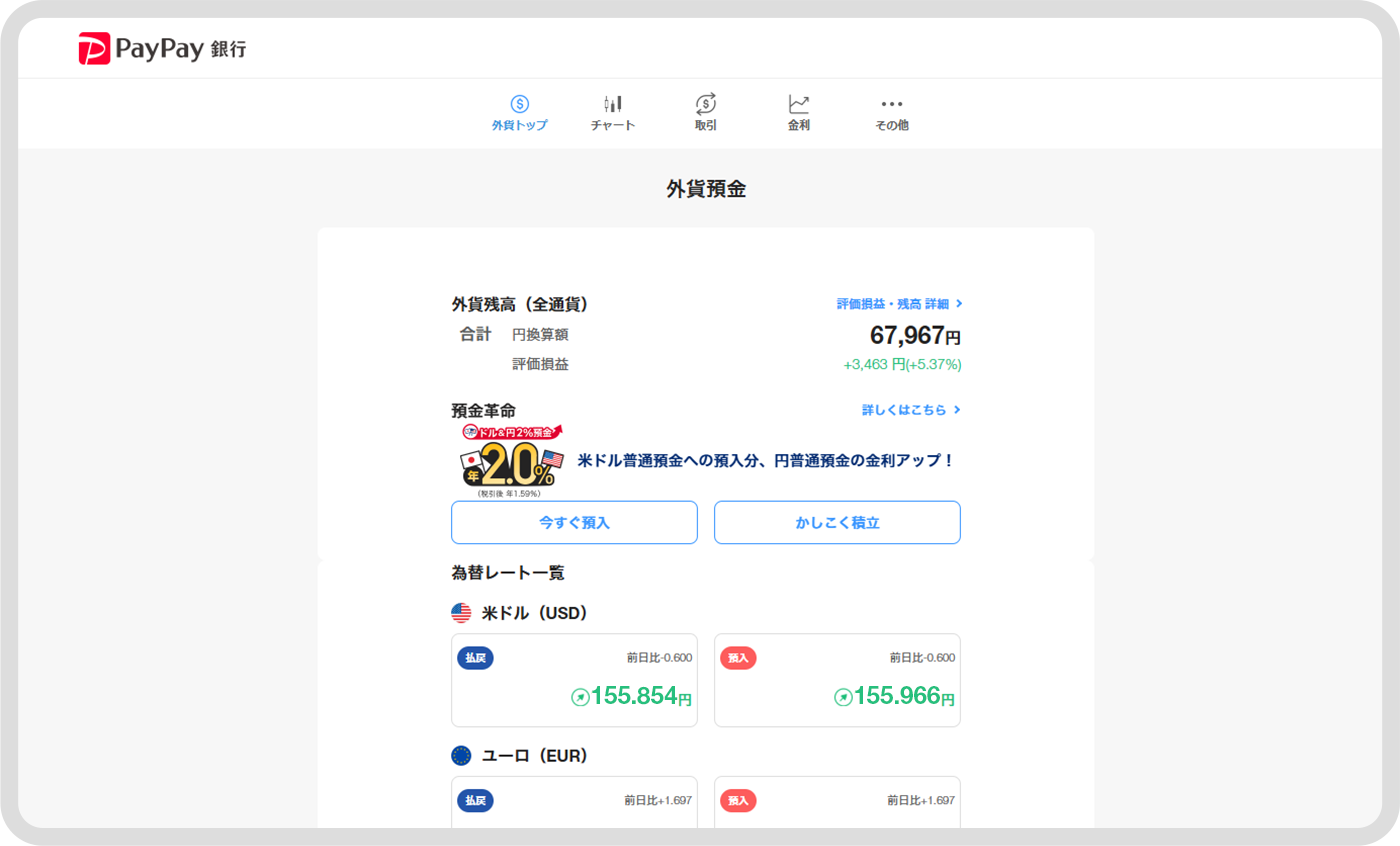
Task: Select the EUR 払戻 rate card
Action: 574,803
